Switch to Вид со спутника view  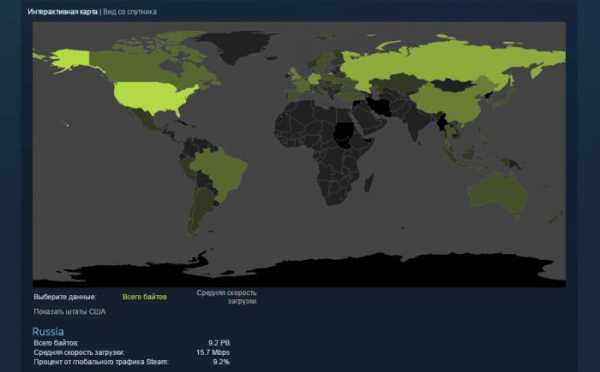(x=130, y=12)
